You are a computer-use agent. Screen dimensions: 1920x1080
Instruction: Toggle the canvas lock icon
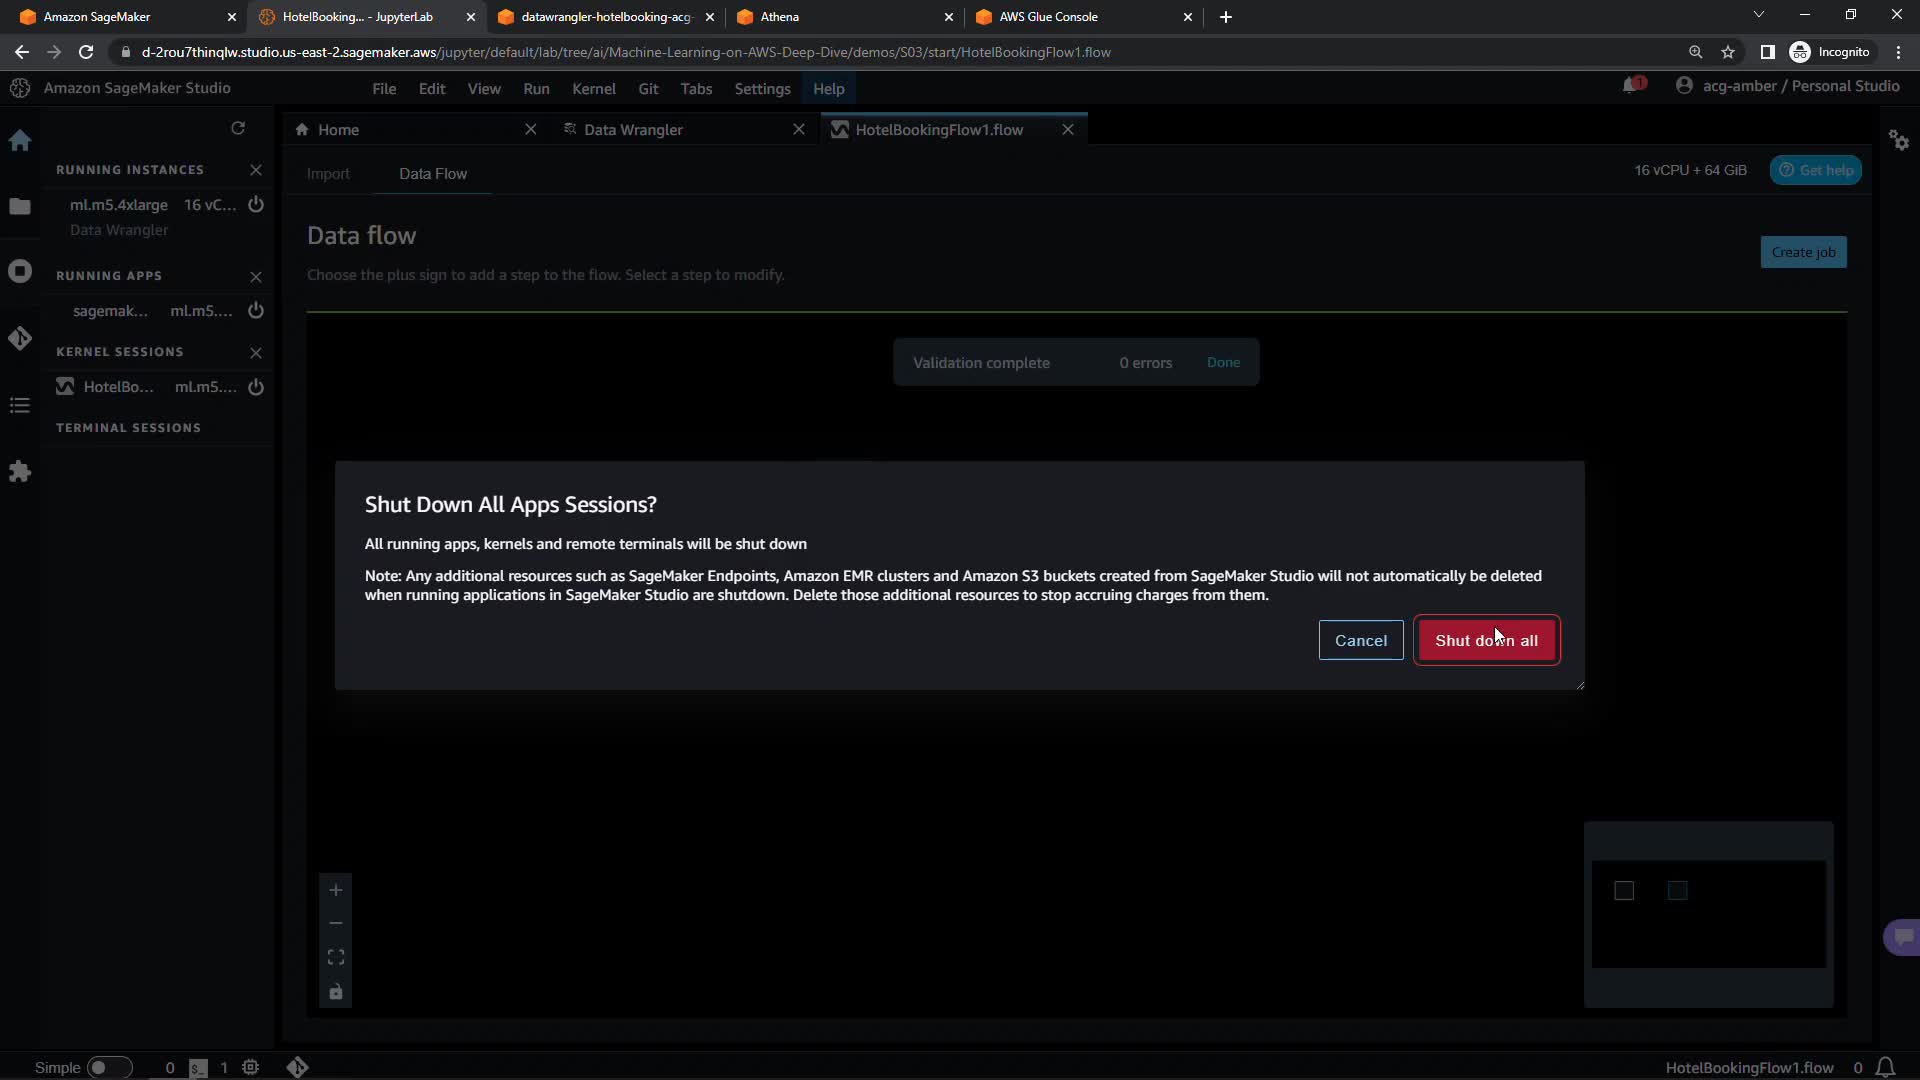pos(336,992)
